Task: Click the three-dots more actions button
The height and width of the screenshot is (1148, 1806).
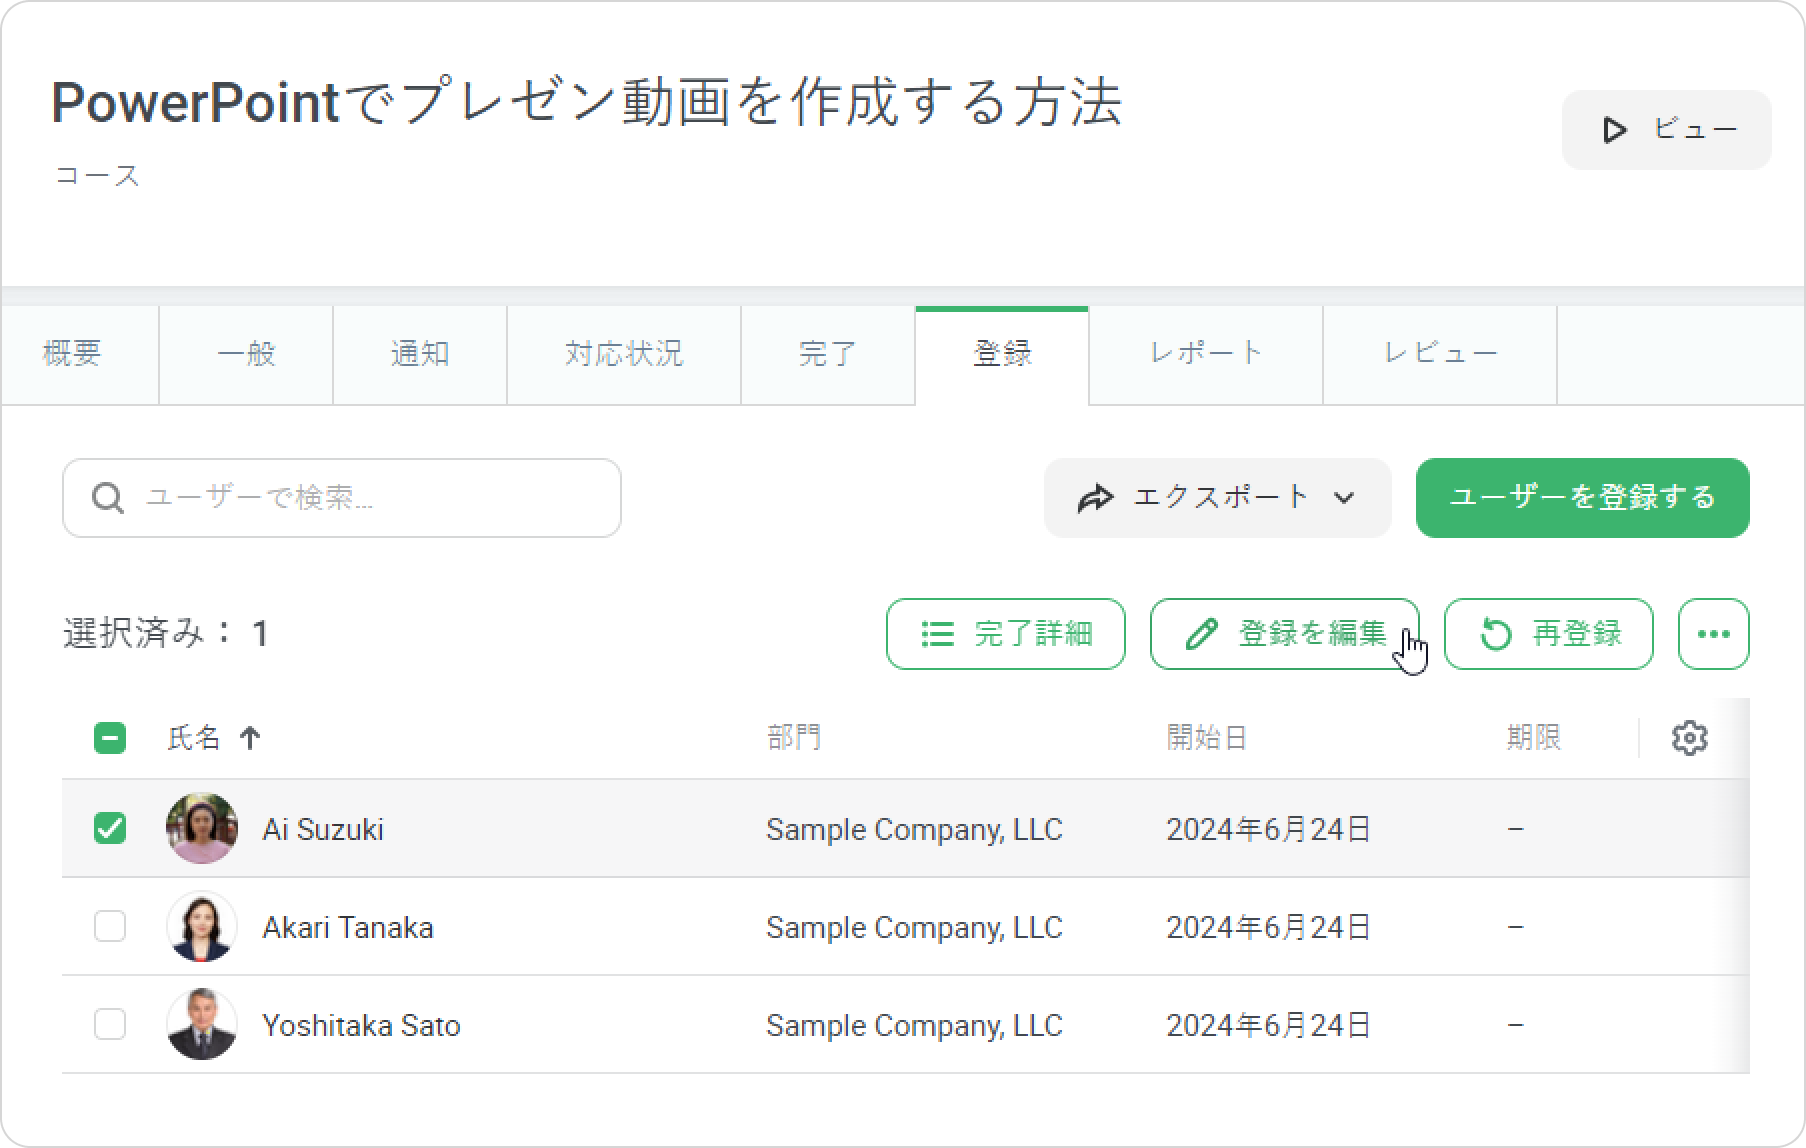Action: [1713, 634]
